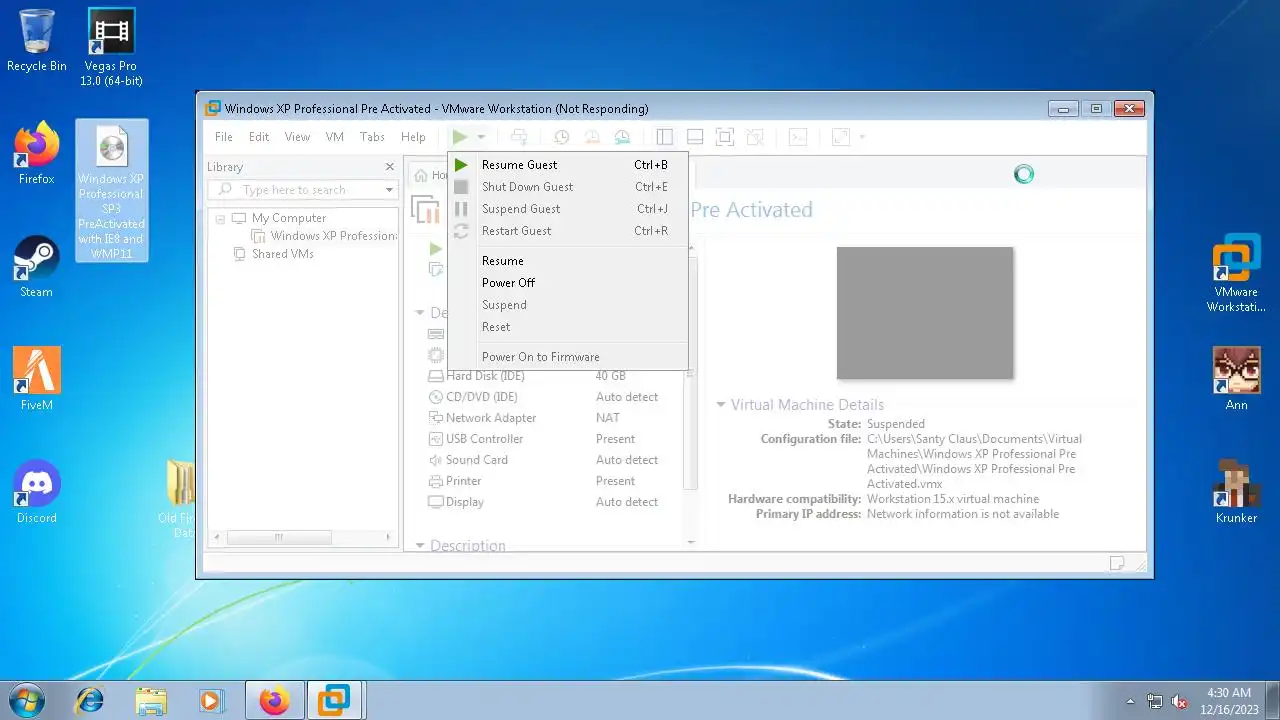Screen dimensions: 1280x720
Task: Collapse the Description section
Action: (x=420, y=546)
